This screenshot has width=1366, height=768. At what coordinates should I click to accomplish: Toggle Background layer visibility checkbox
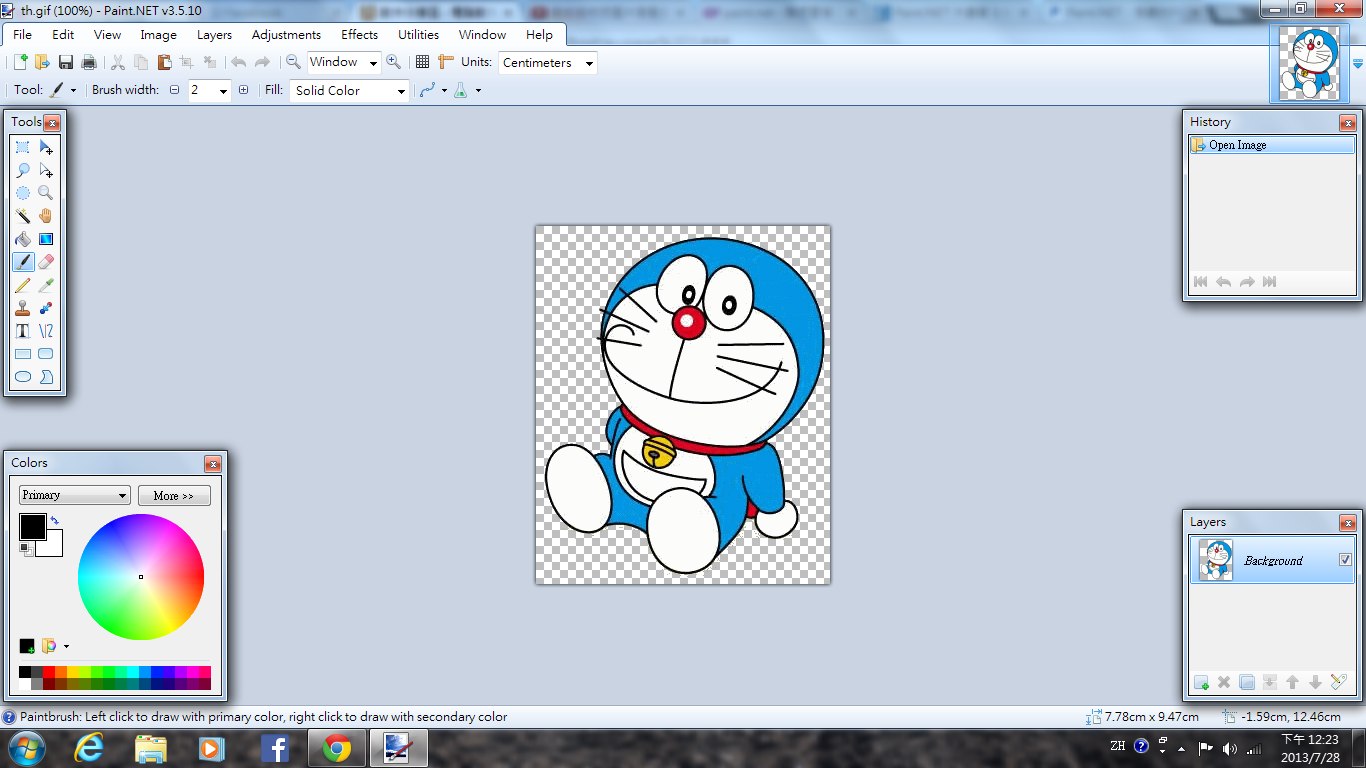1345,560
